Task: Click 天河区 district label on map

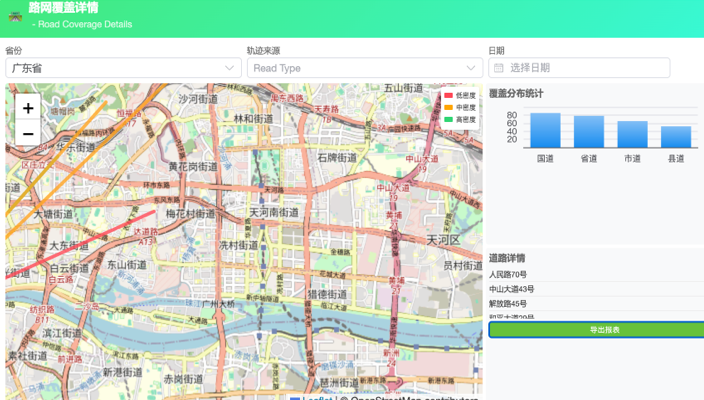Action: click(443, 240)
